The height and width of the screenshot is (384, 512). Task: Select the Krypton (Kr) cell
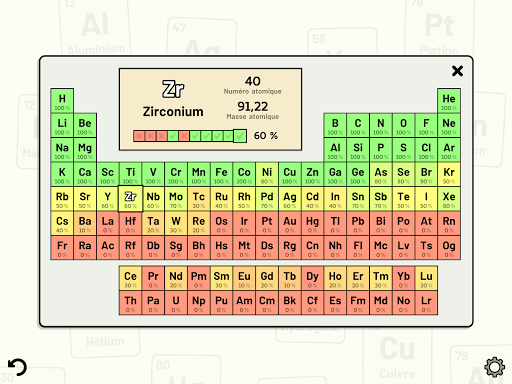[449, 174]
